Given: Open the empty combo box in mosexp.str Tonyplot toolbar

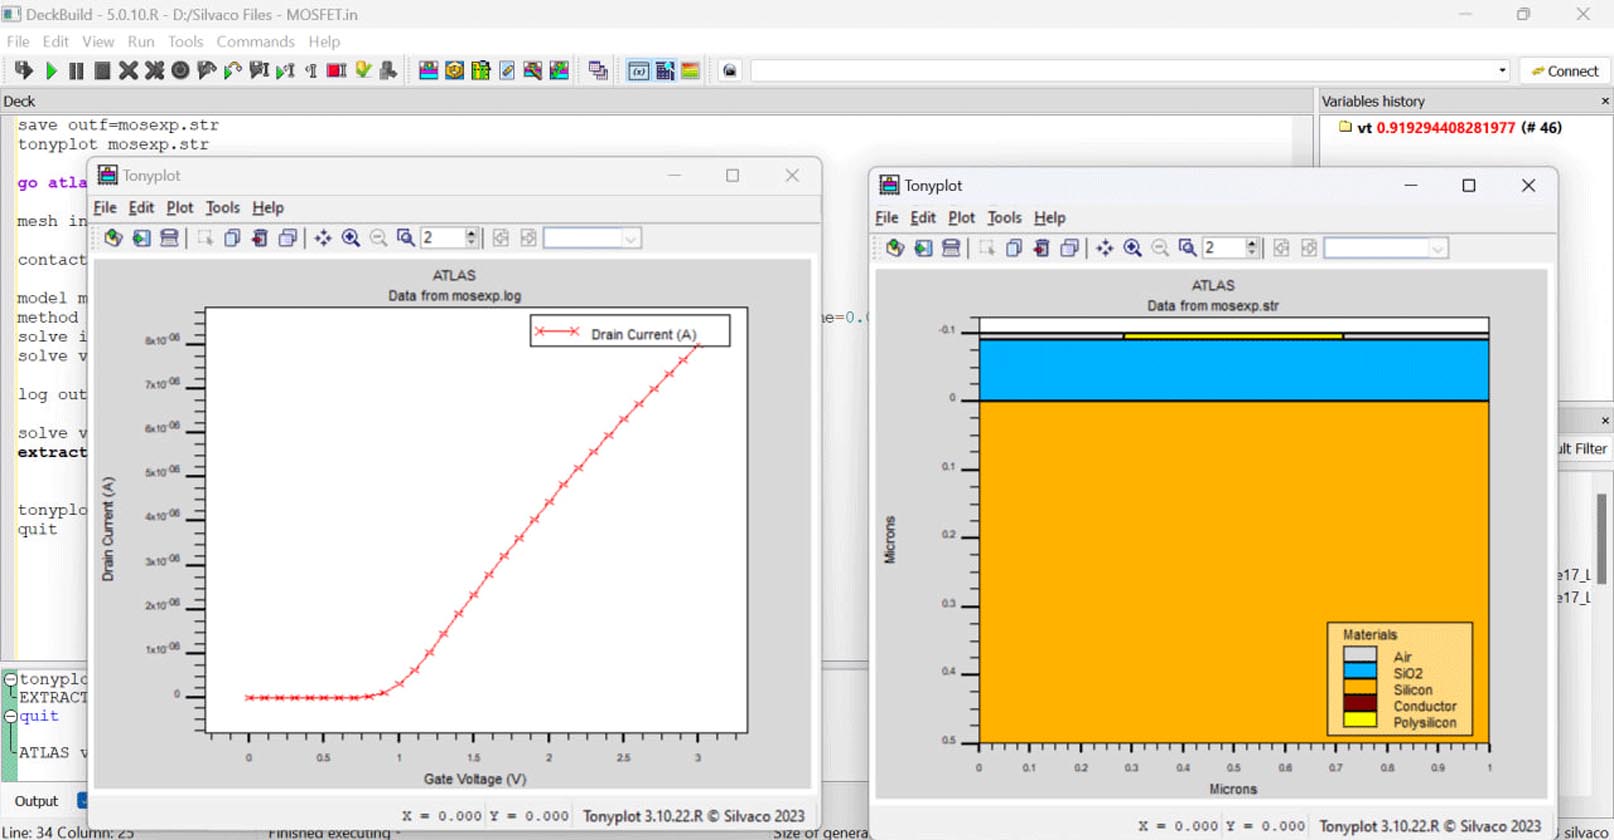Looking at the screenshot, I should coord(1385,248).
